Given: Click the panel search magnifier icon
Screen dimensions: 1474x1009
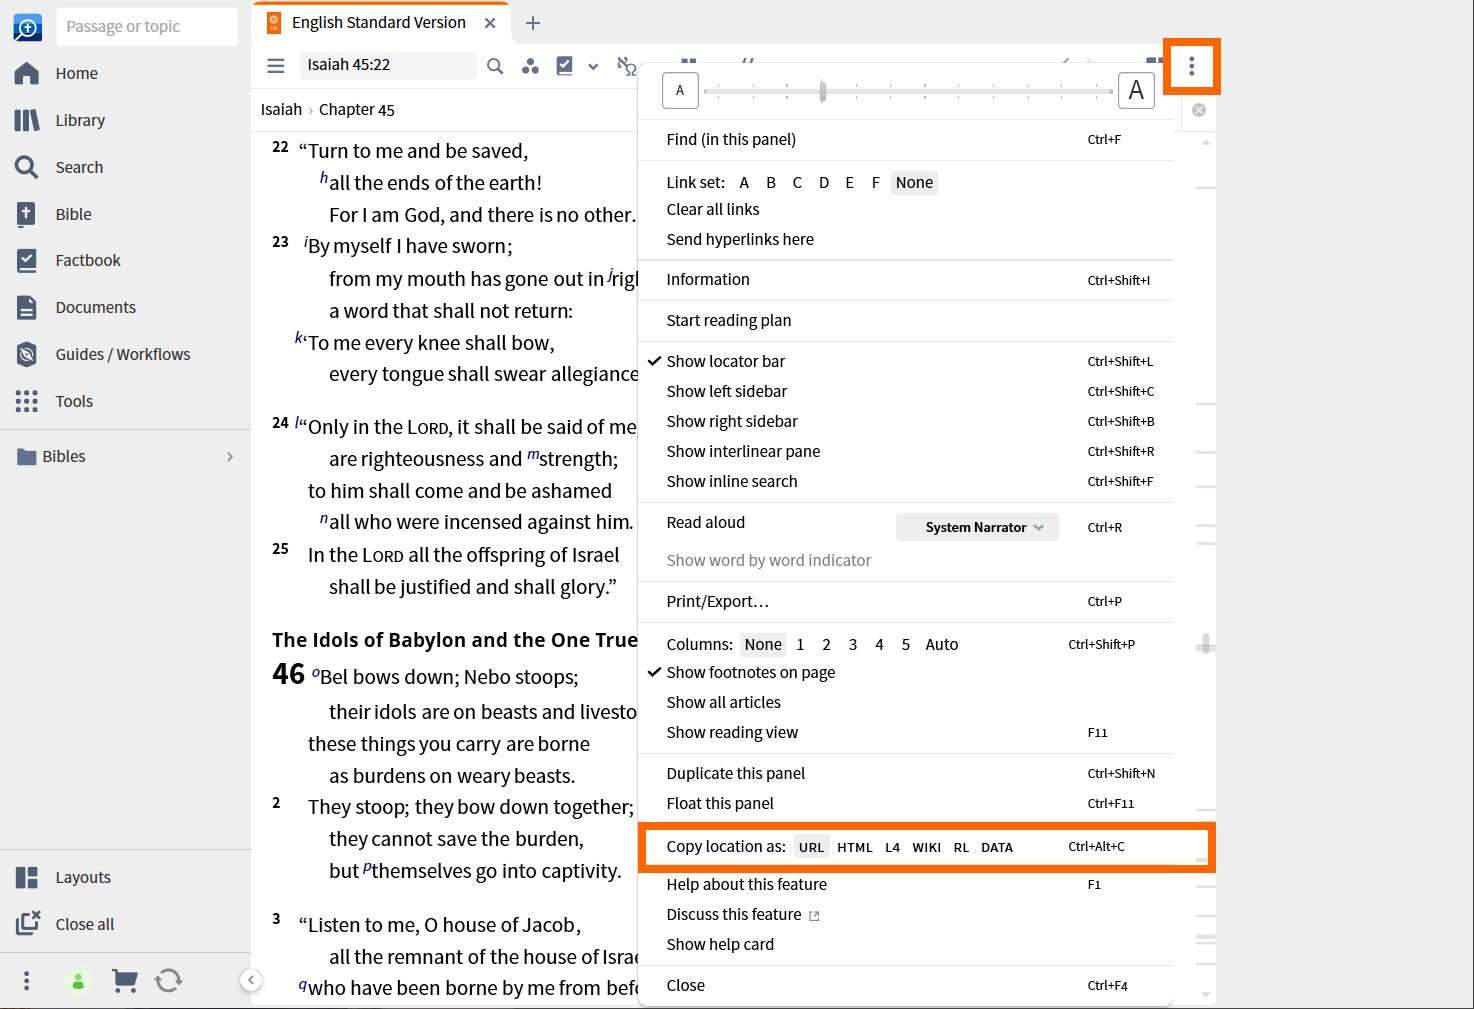Looking at the screenshot, I should point(495,66).
